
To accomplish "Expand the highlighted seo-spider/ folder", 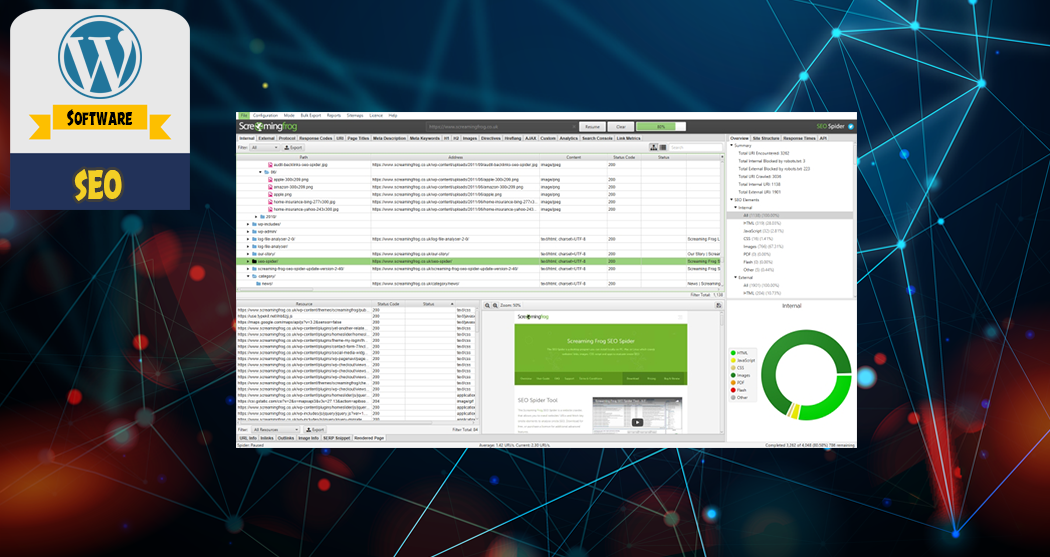I will [x=248, y=262].
